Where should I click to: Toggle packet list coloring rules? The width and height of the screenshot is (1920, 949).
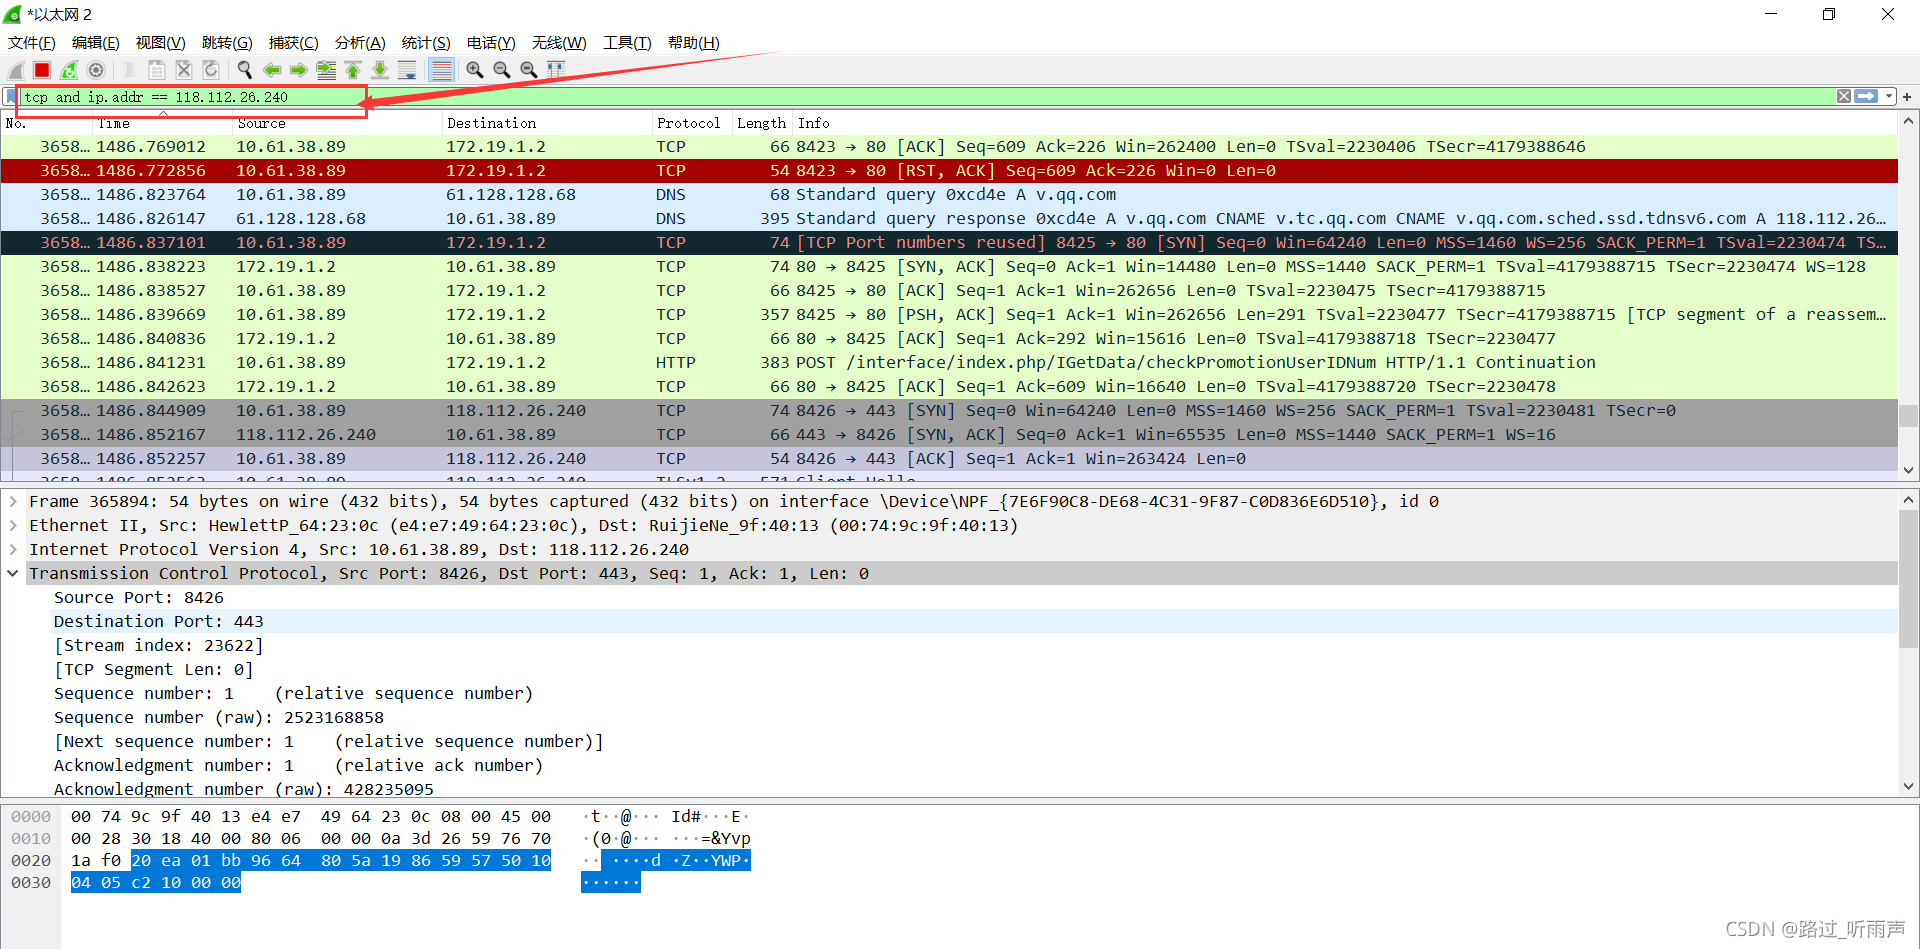pos(441,70)
